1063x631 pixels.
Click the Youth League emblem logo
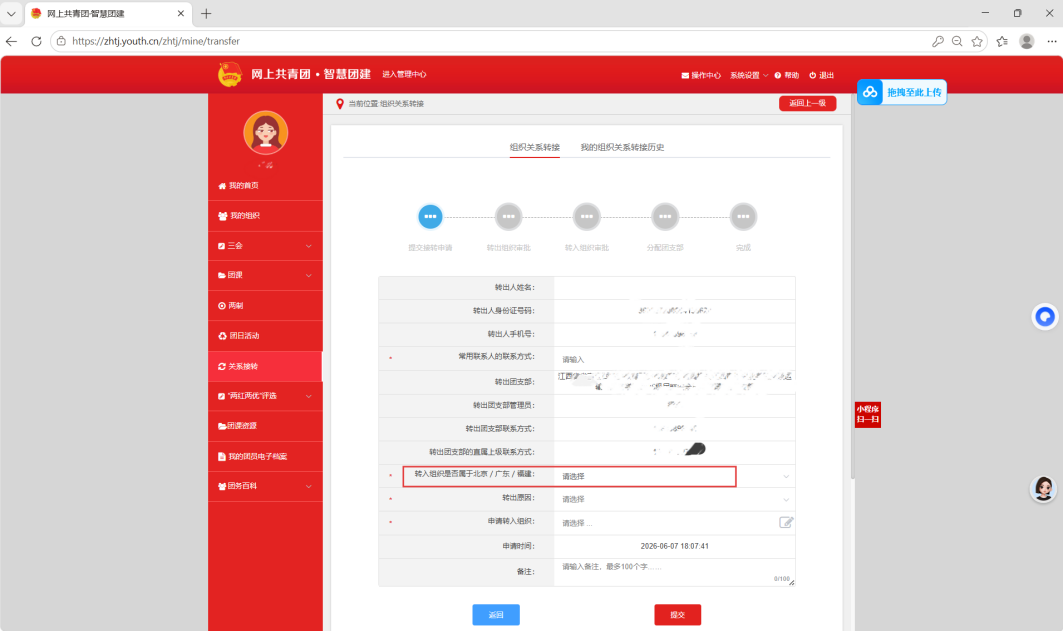(x=230, y=75)
